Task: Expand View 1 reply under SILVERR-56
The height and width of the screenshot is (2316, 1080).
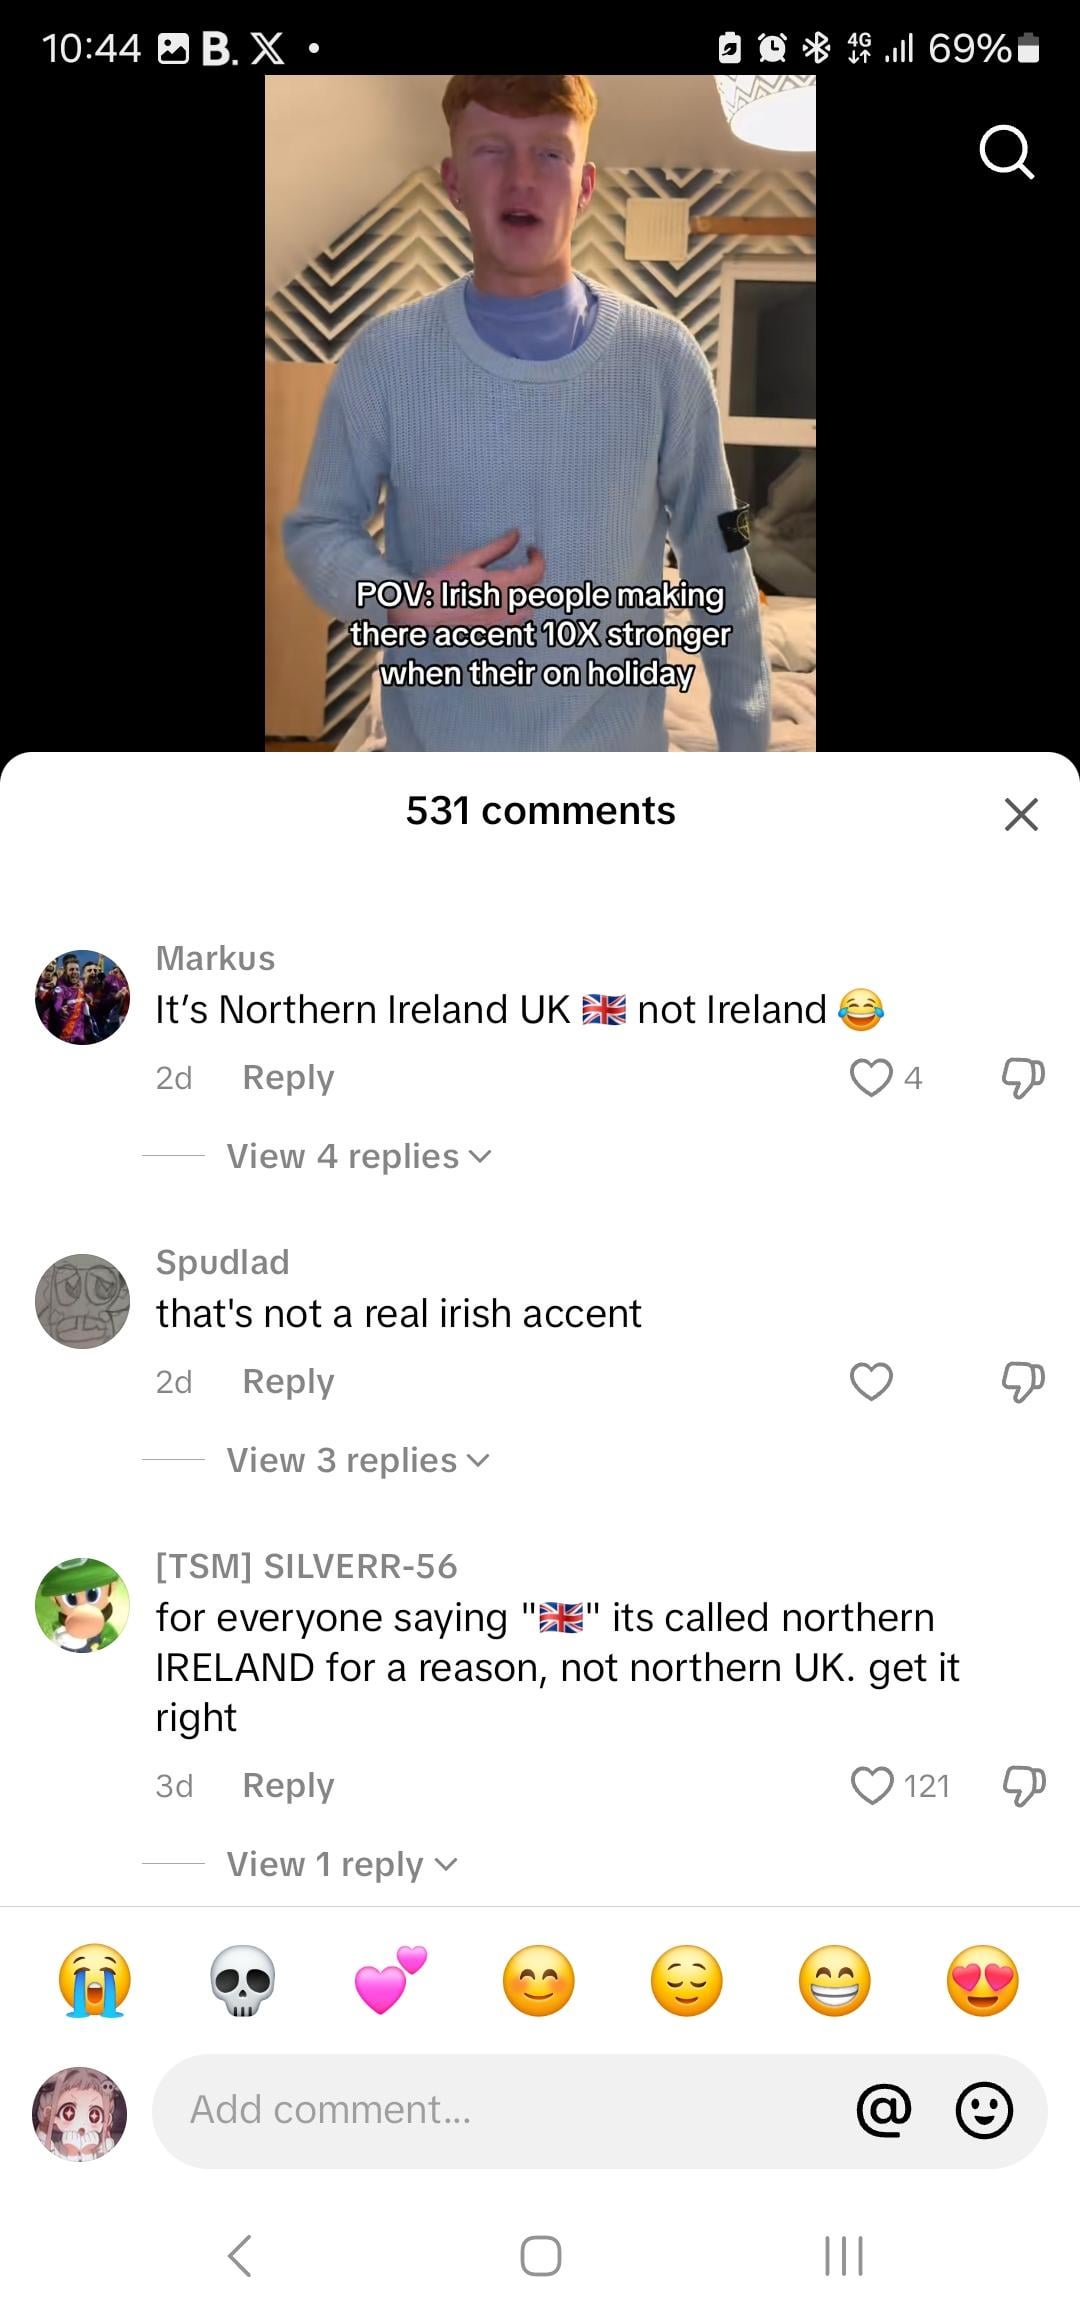Action: (342, 1864)
